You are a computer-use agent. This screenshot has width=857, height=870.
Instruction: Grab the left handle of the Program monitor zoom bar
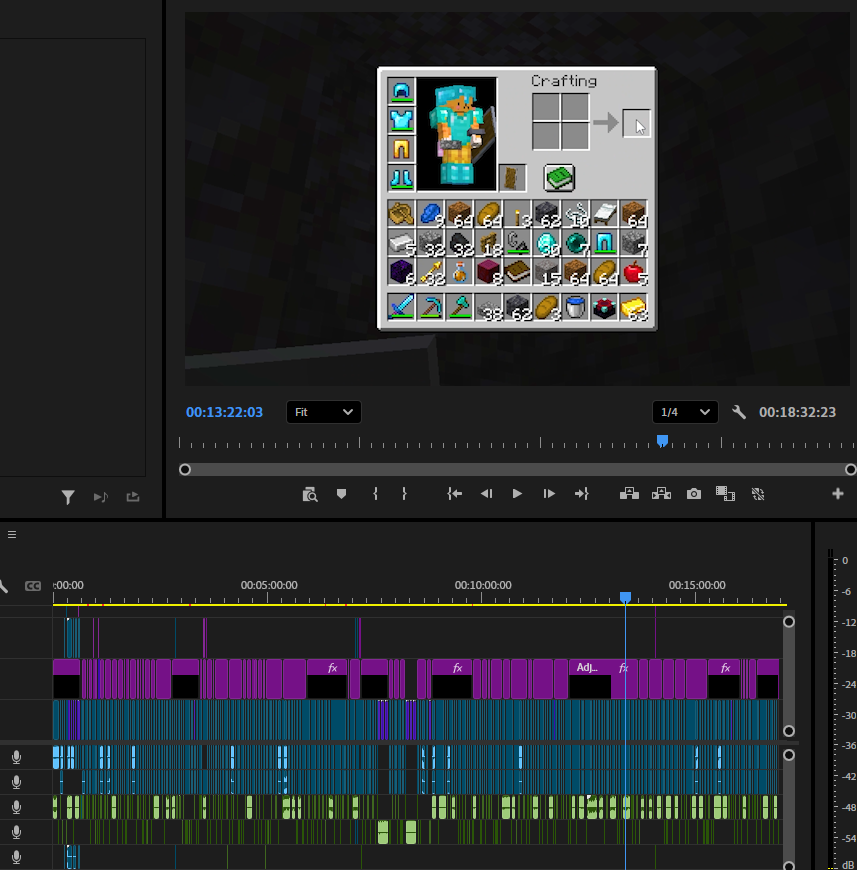click(x=185, y=470)
